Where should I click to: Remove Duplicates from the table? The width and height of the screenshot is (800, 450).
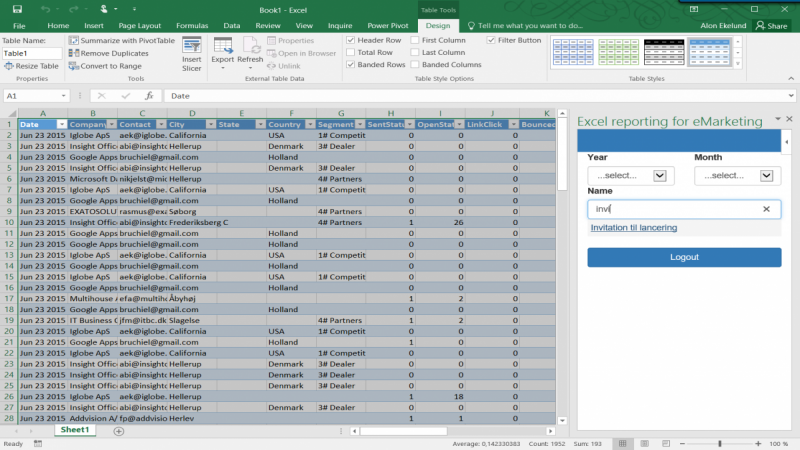(109, 53)
